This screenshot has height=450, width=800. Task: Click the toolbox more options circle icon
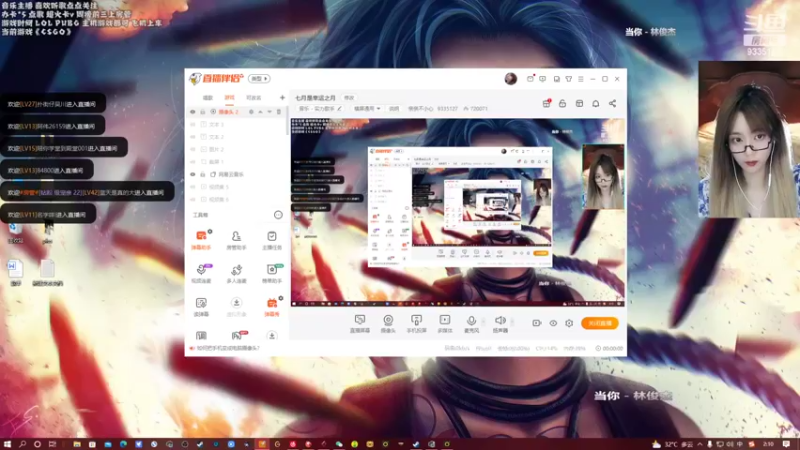(278, 215)
